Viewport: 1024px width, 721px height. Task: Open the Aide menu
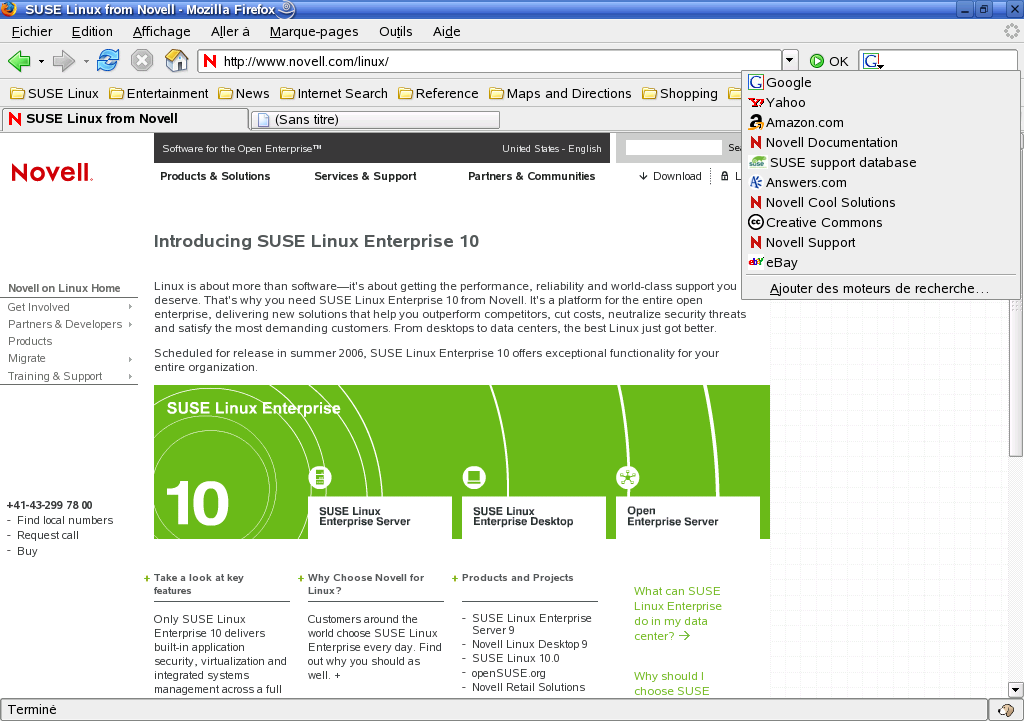click(447, 31)
